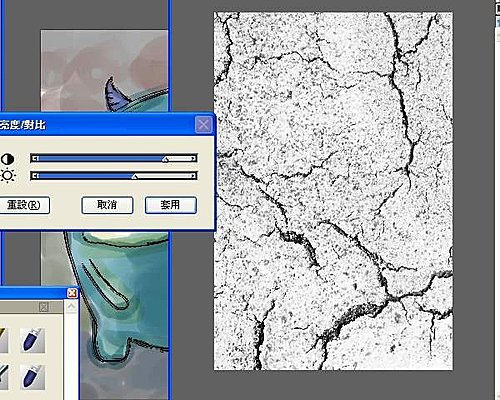Close the brightness/contrast dialog
The height and width of the screenshot is (400, 500).
tap(203, 125)
